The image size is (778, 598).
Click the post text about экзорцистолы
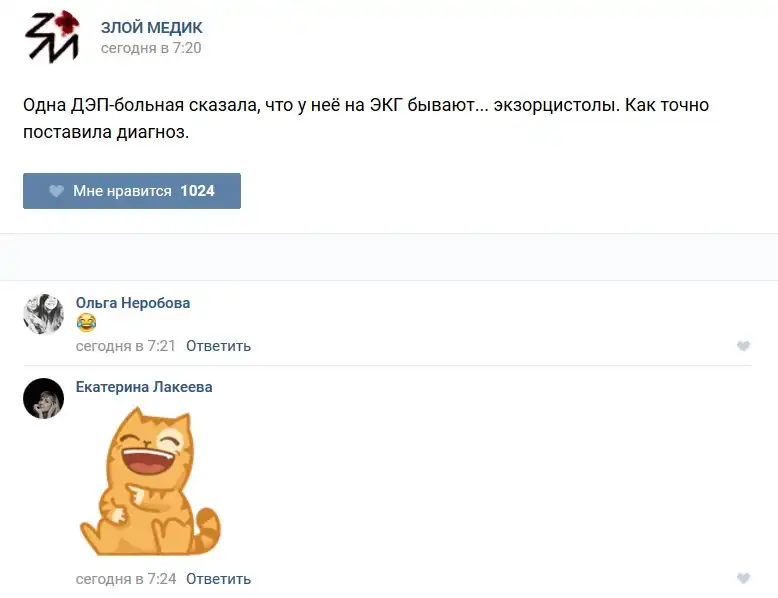[x=366, y=119]
